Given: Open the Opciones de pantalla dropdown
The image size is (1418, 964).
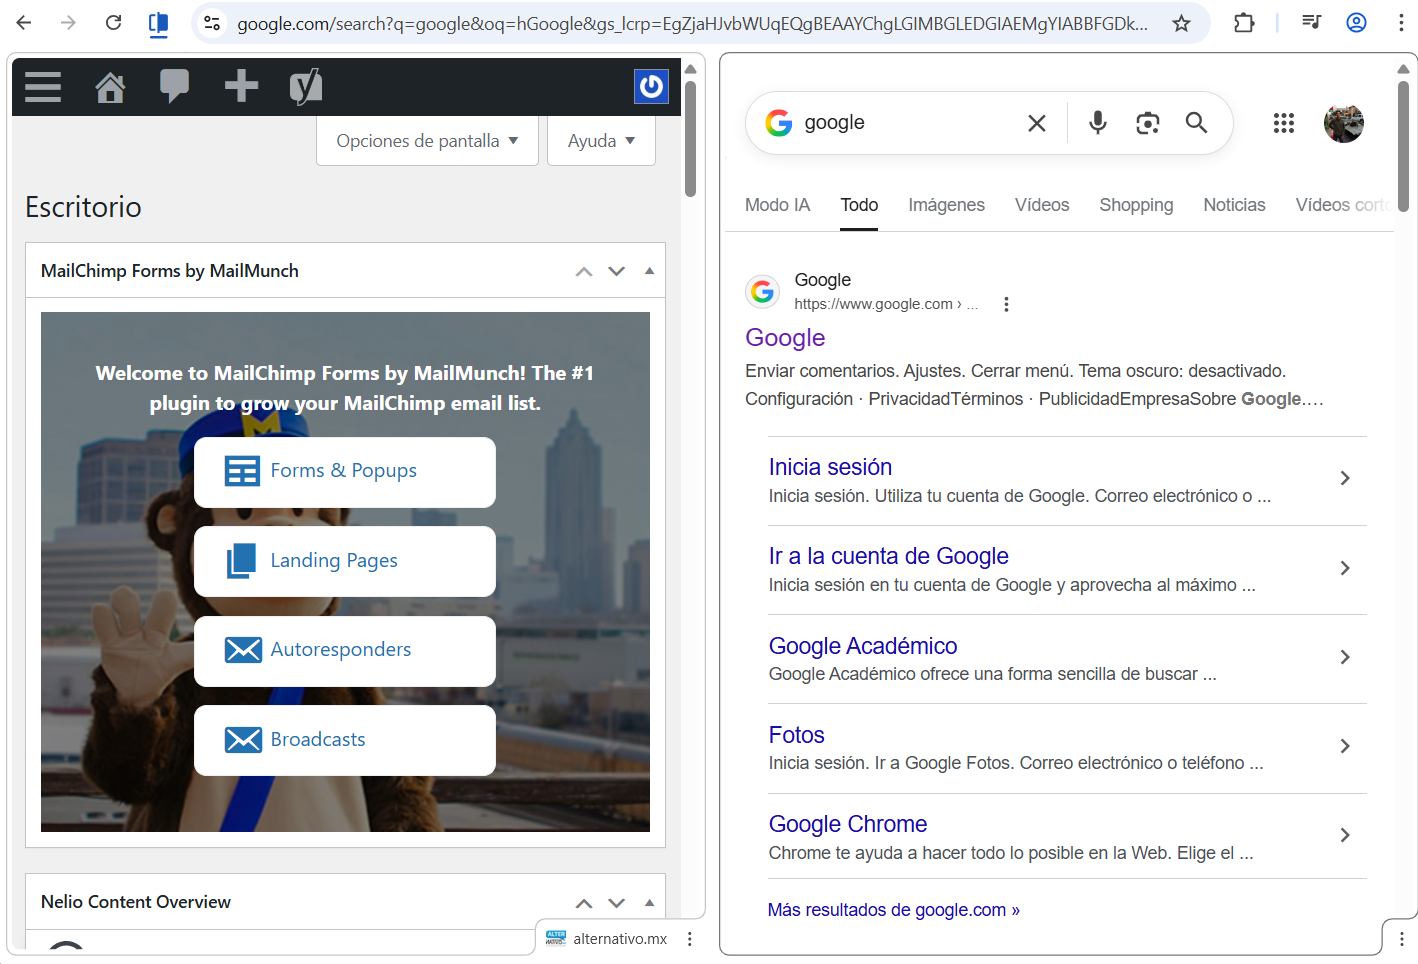Looking at the screenshot, I should tap(427, 141).
